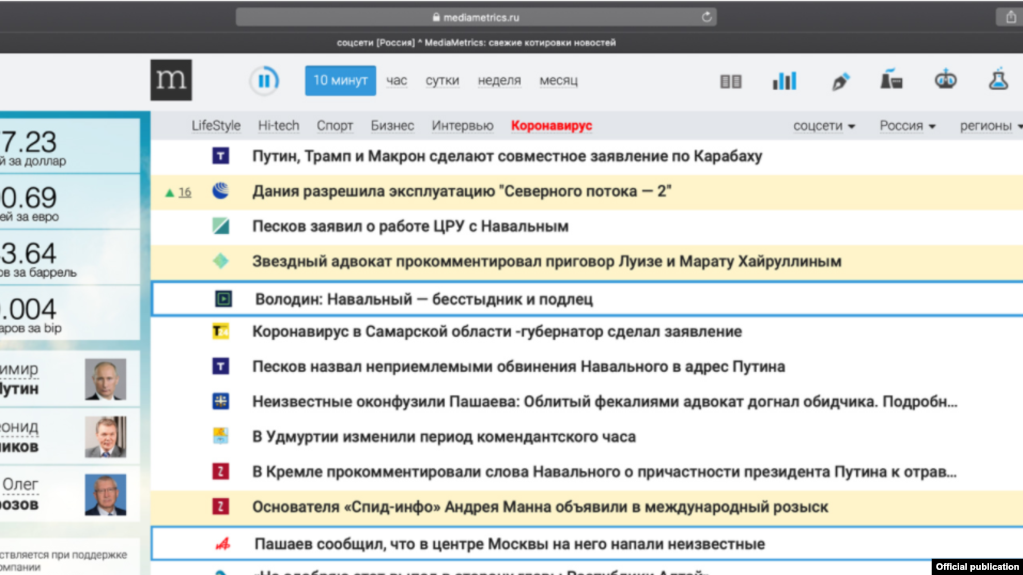Select the MediaMetrics browser tab title
This screenshot has height=575, width=1023.
476,42
